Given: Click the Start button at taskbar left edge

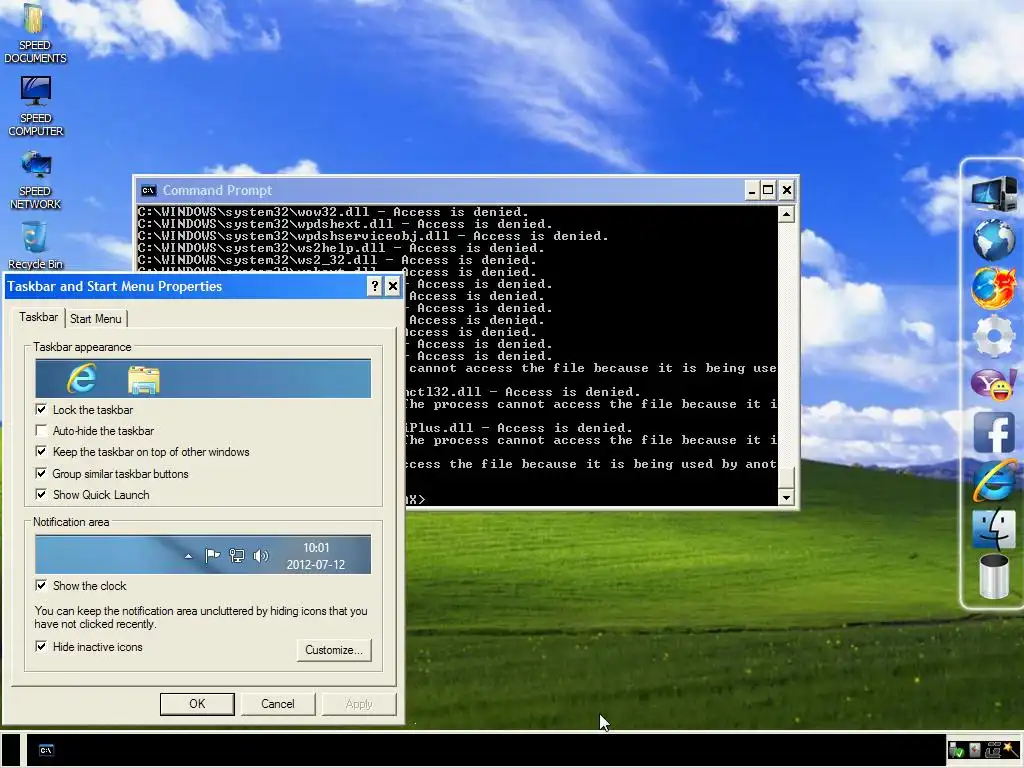Looking at the screenshot, I should (10, 750).
